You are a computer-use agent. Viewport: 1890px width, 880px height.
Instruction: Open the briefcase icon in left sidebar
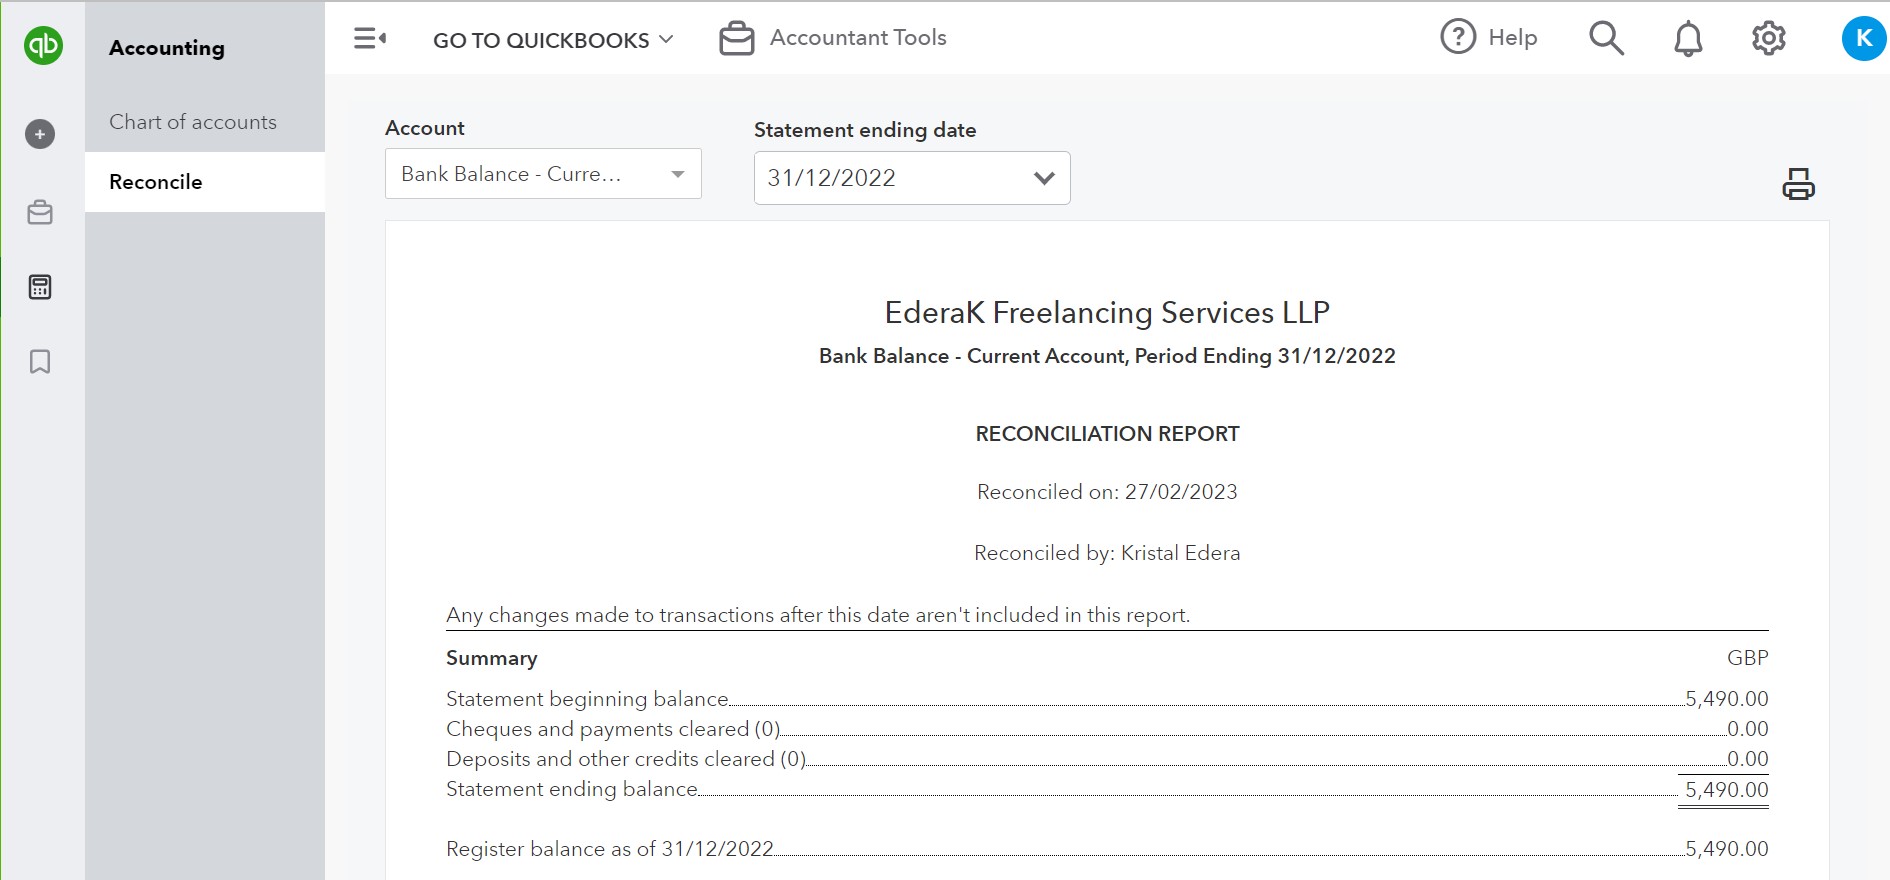click(x=40, y=212)
